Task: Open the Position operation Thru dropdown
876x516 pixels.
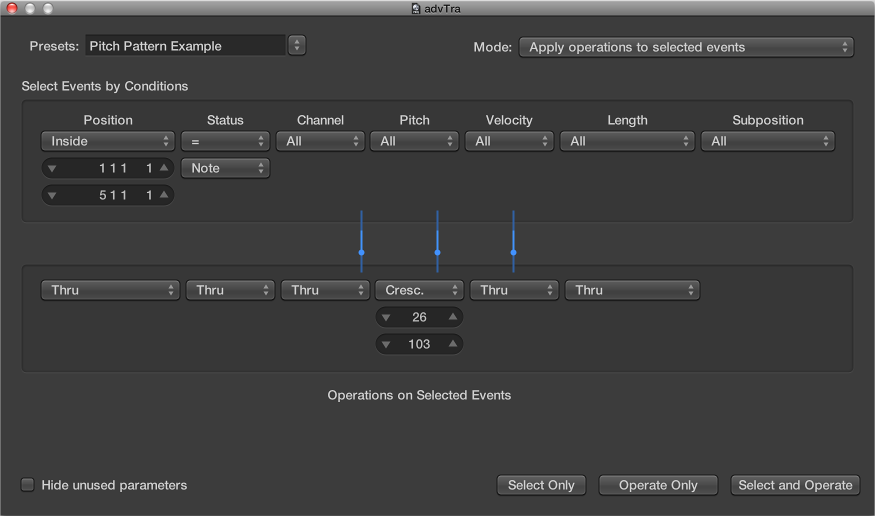Action: point(110,290)
